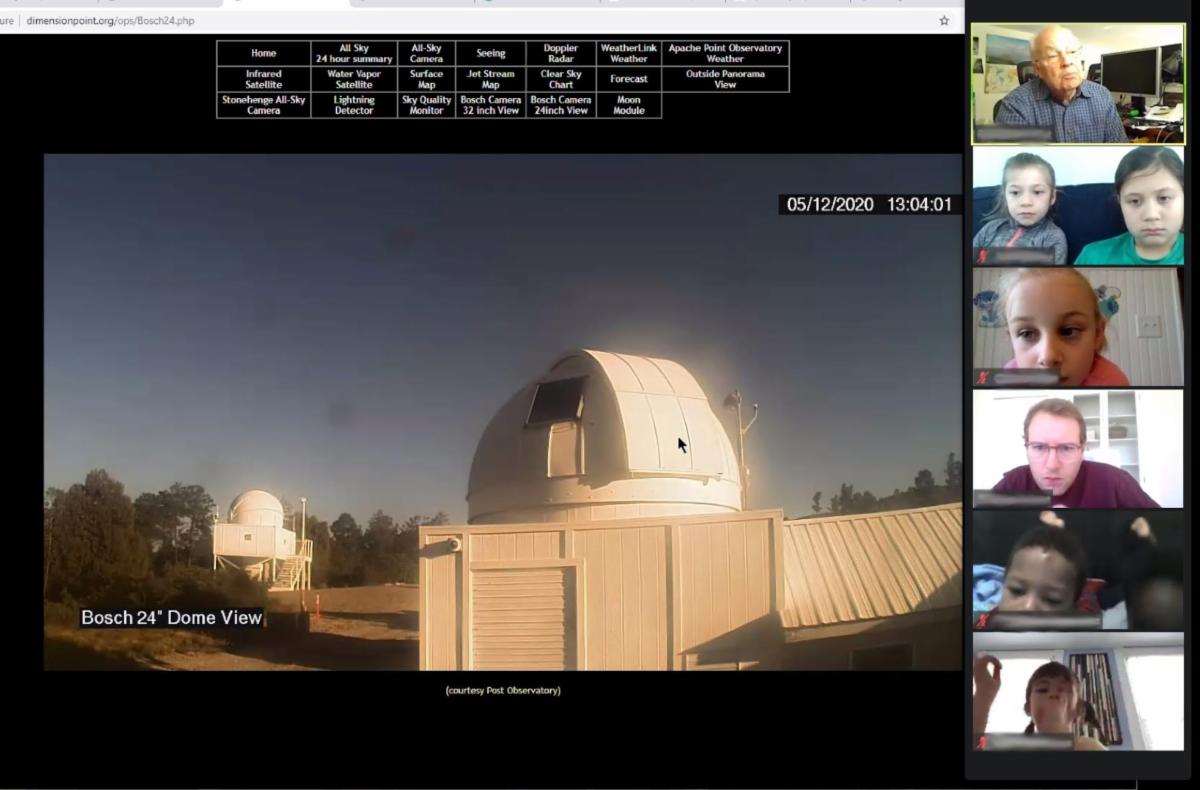This screenshot has width=1200, height=790.
Task: Open Sky Quality Monitor page
Action: click(x=426, y=105)
